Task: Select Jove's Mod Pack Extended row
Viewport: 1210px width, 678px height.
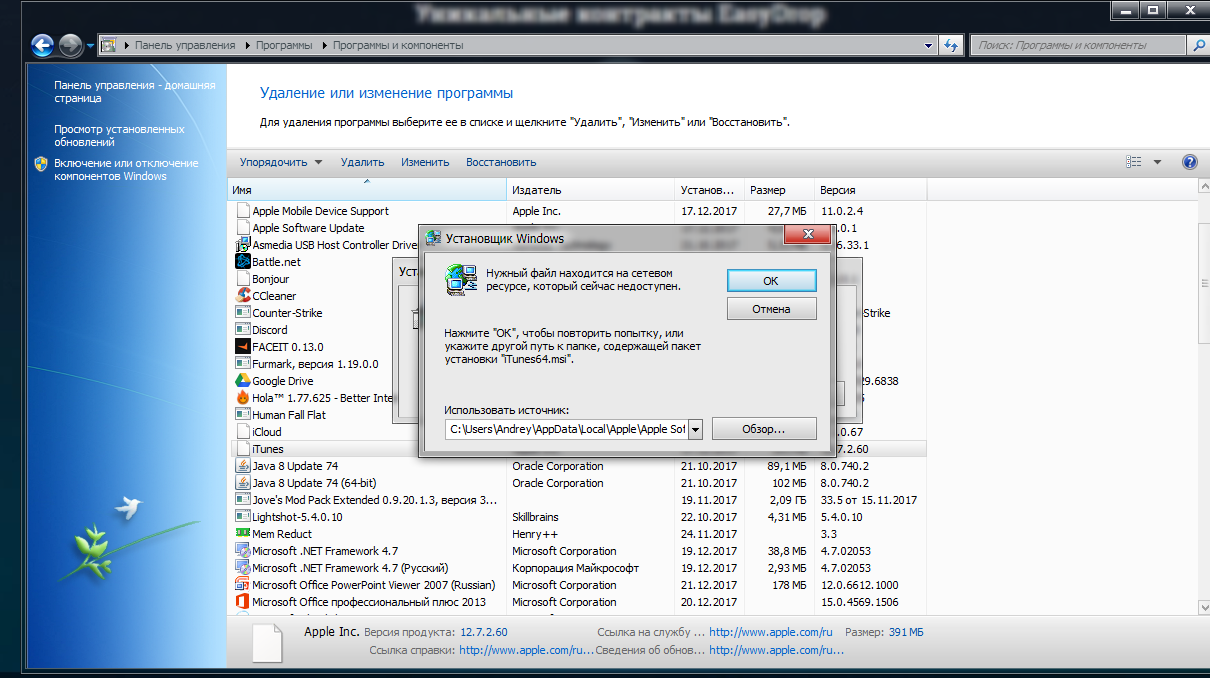Action: point(579,500)
